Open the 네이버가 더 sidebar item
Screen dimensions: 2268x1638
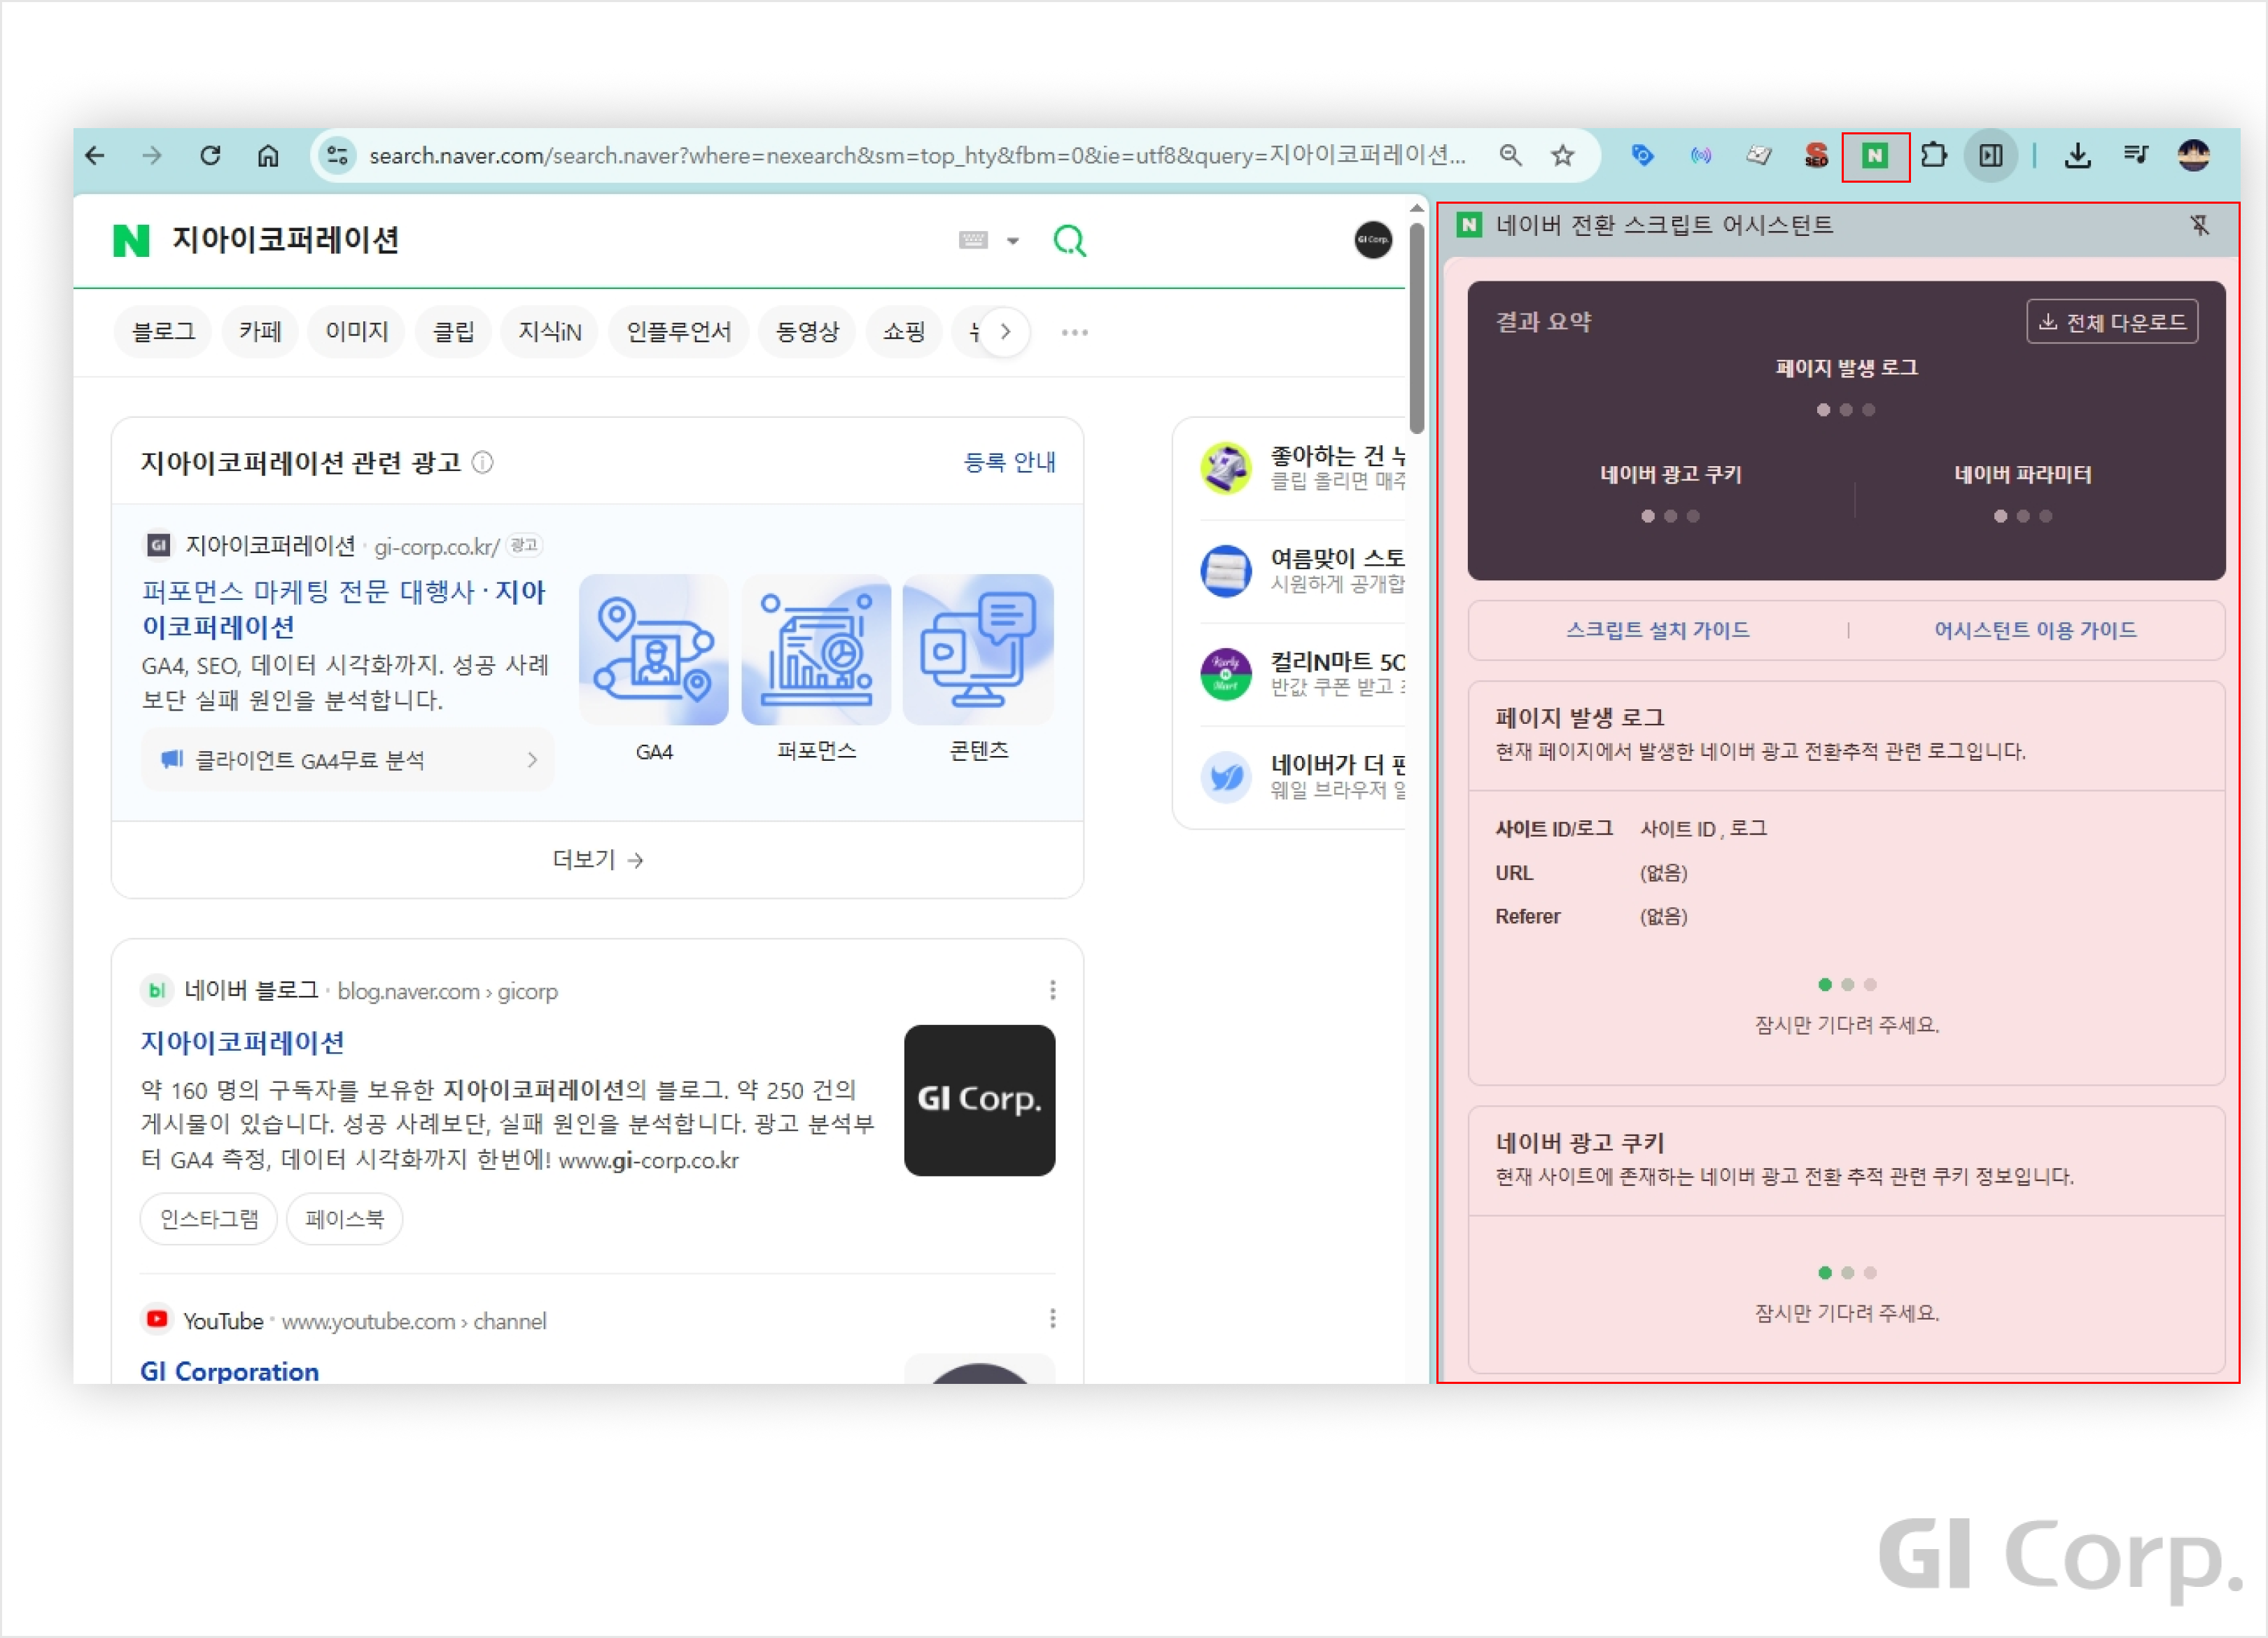coord(1302,777)
